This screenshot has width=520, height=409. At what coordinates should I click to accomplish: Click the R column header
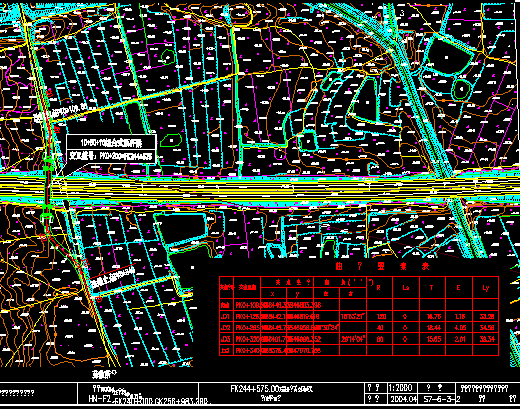(x=378, y=288)
